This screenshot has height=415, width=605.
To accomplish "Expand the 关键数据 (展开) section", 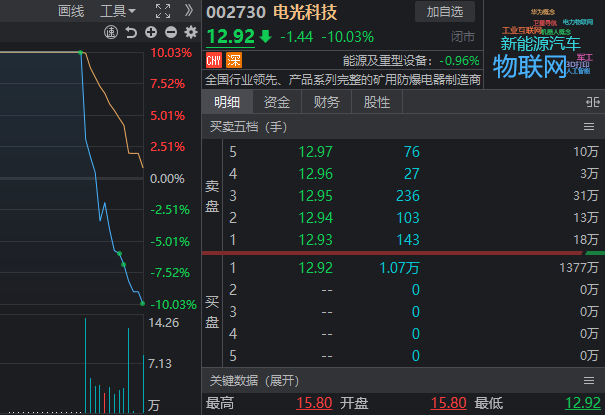I will tap(255, 381).
